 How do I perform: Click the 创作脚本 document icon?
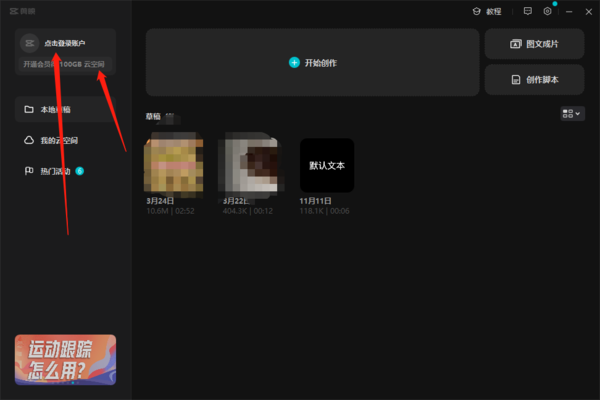pyautogui.click(x=516, y=80)
